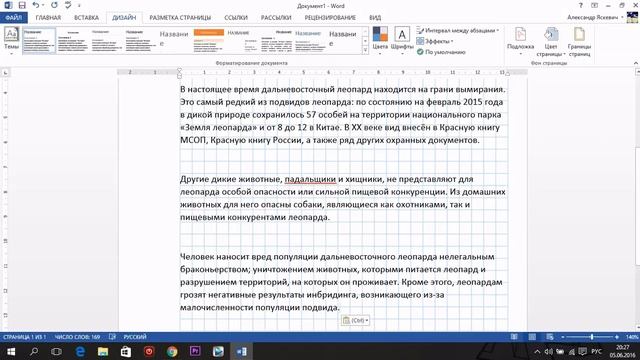The width and height of the screenshot is (640, 360).
Task: Open Границы страниц page borders
Action: coord(579,41)
